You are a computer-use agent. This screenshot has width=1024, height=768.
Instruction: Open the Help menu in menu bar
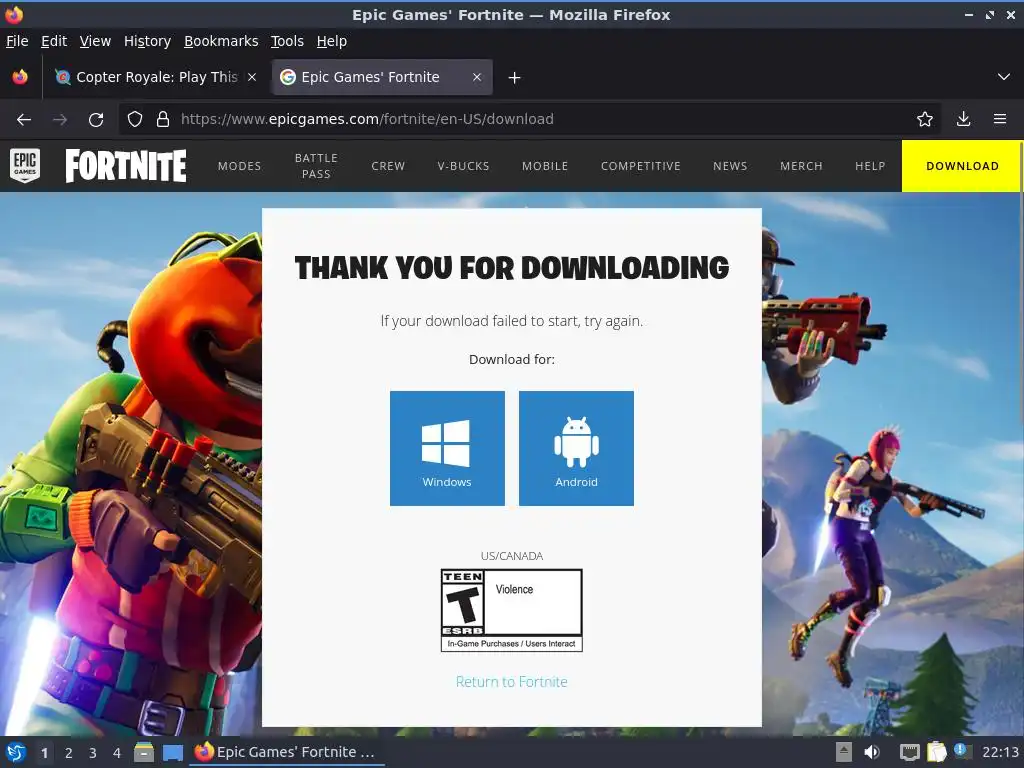[331, 41]
